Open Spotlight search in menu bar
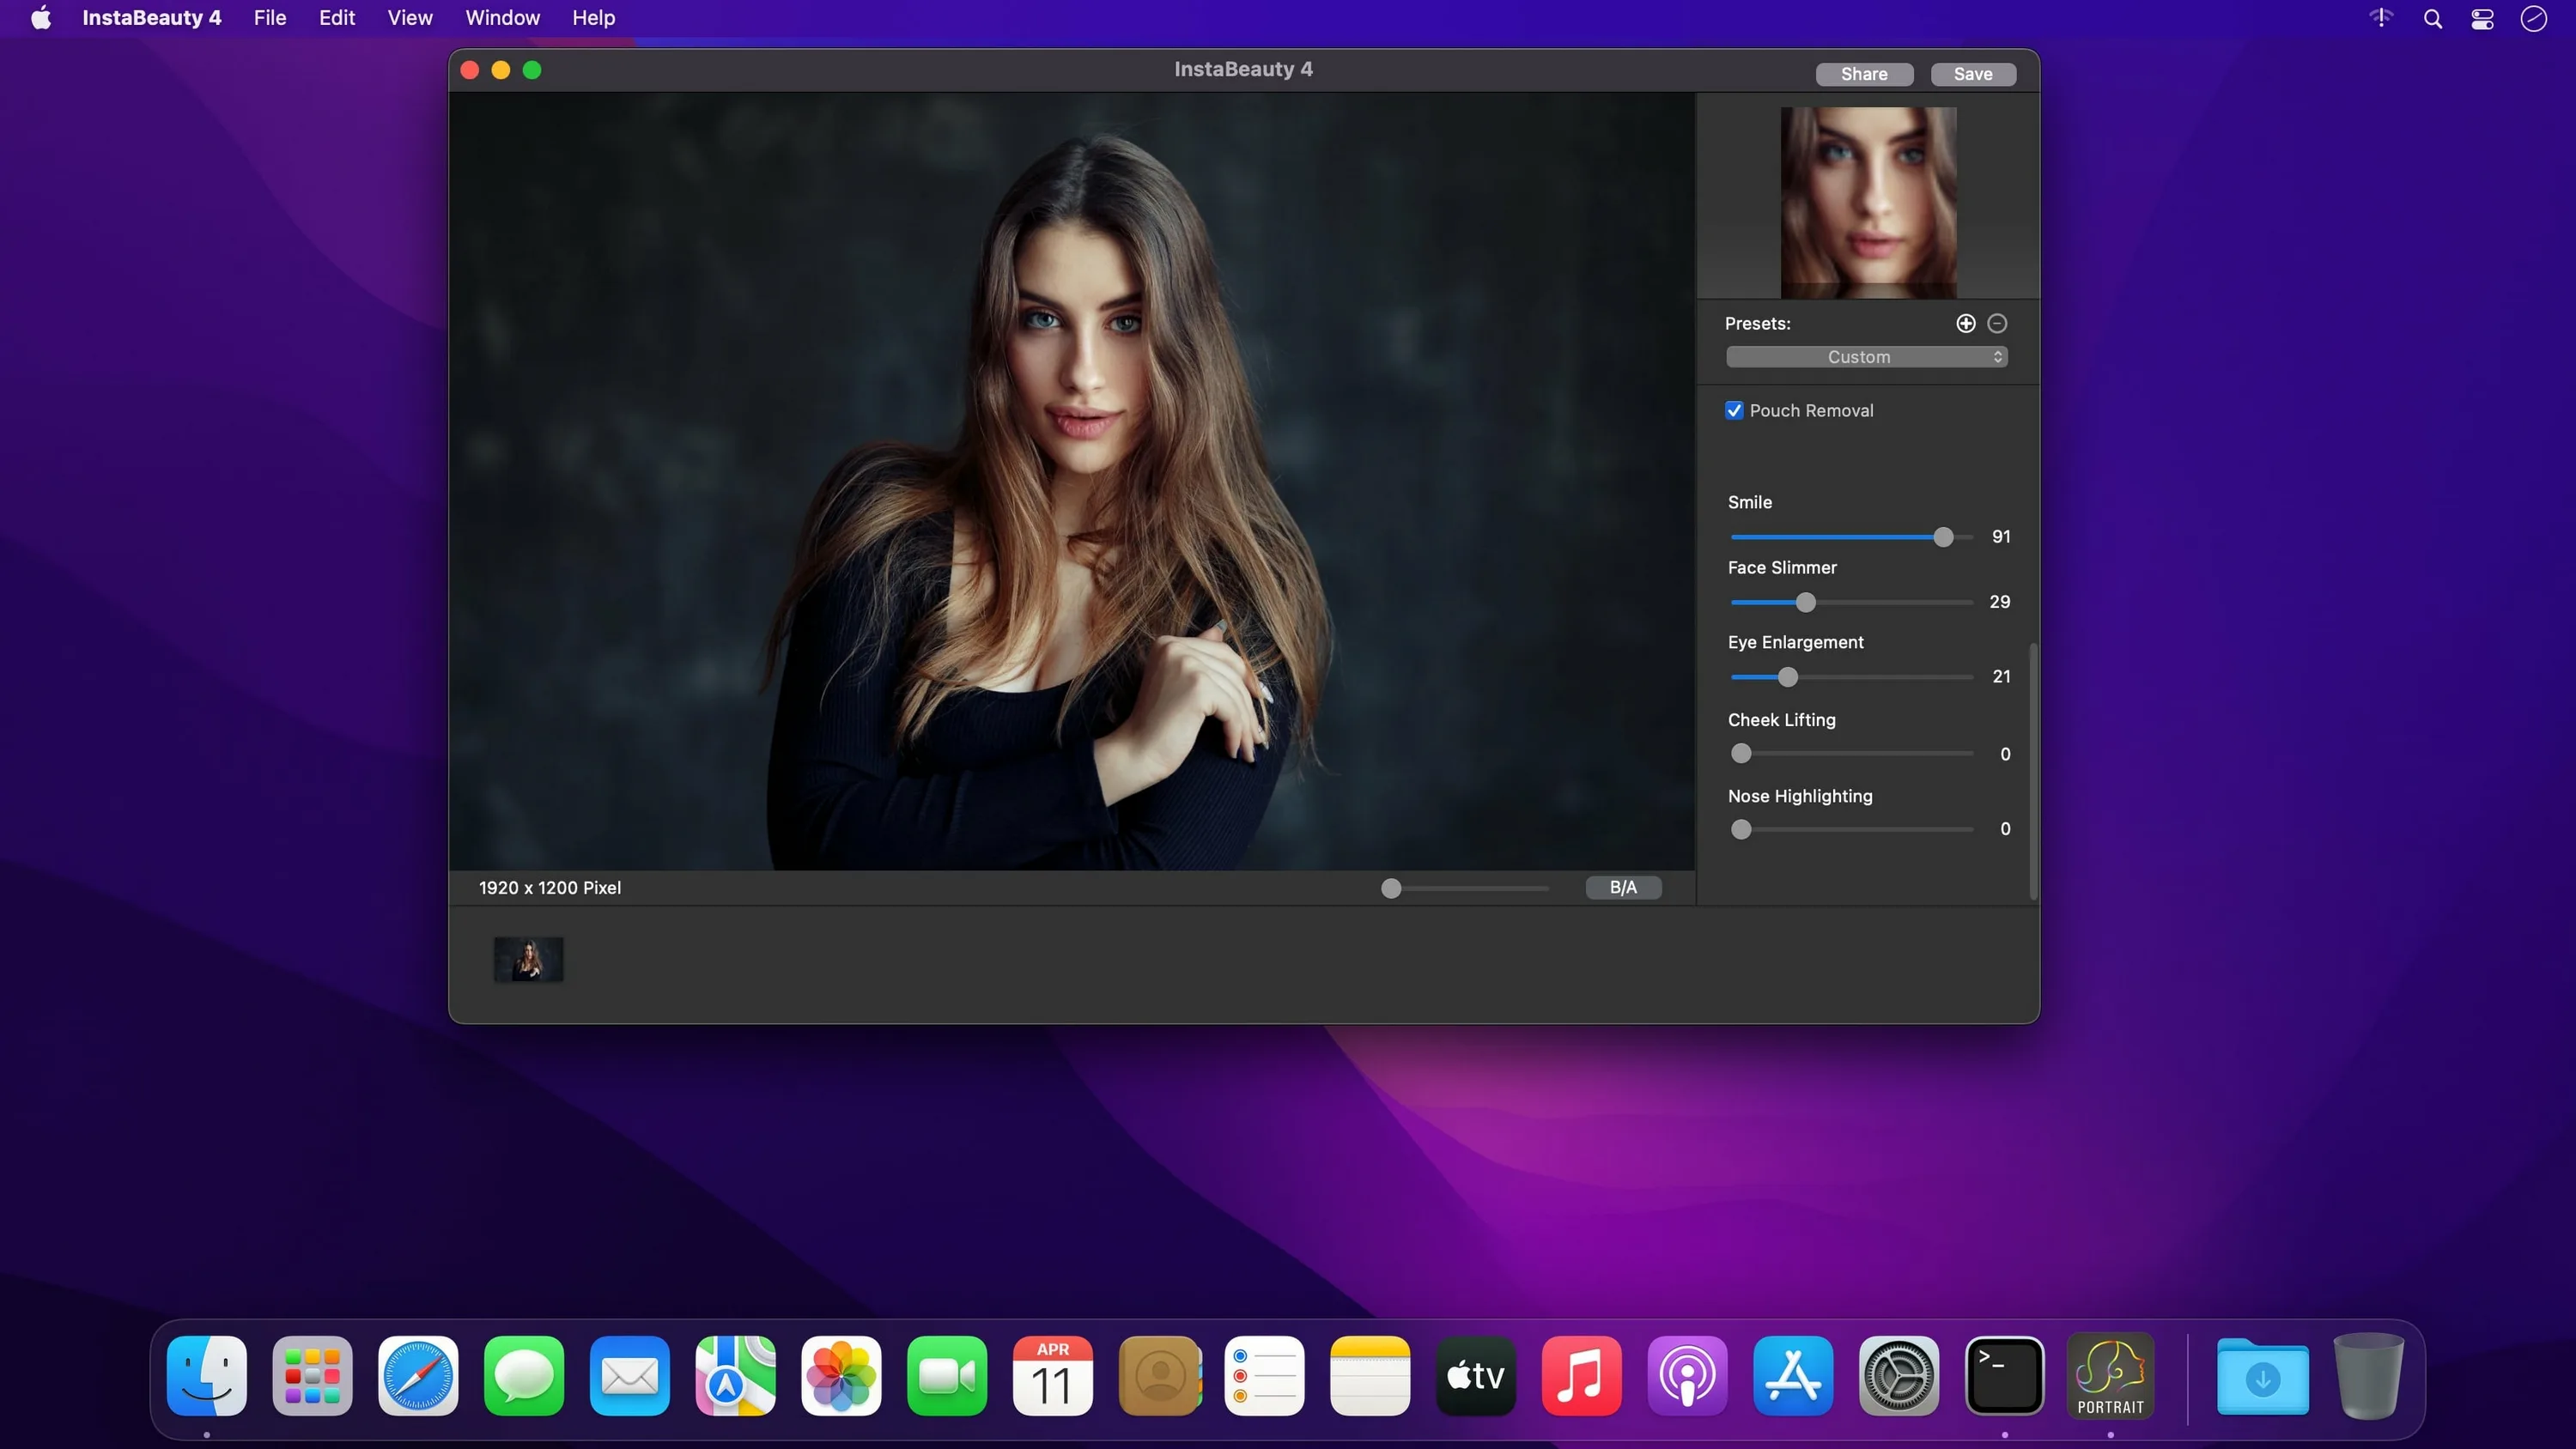2576x1449 pixels. pyautogui.click(x=2432, y=19)
